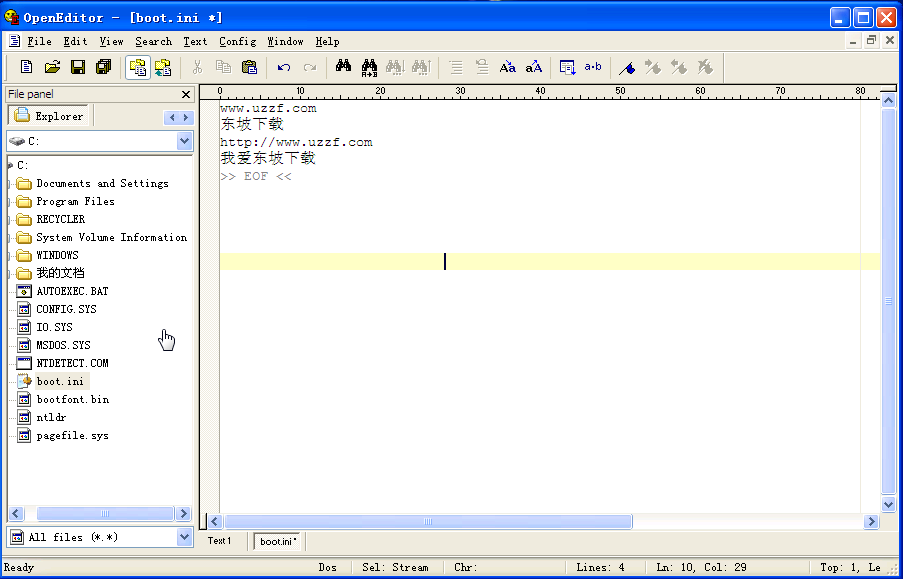Click the copy icon in toolbar
Screen dimensions: 903x579
coord(223,67)
